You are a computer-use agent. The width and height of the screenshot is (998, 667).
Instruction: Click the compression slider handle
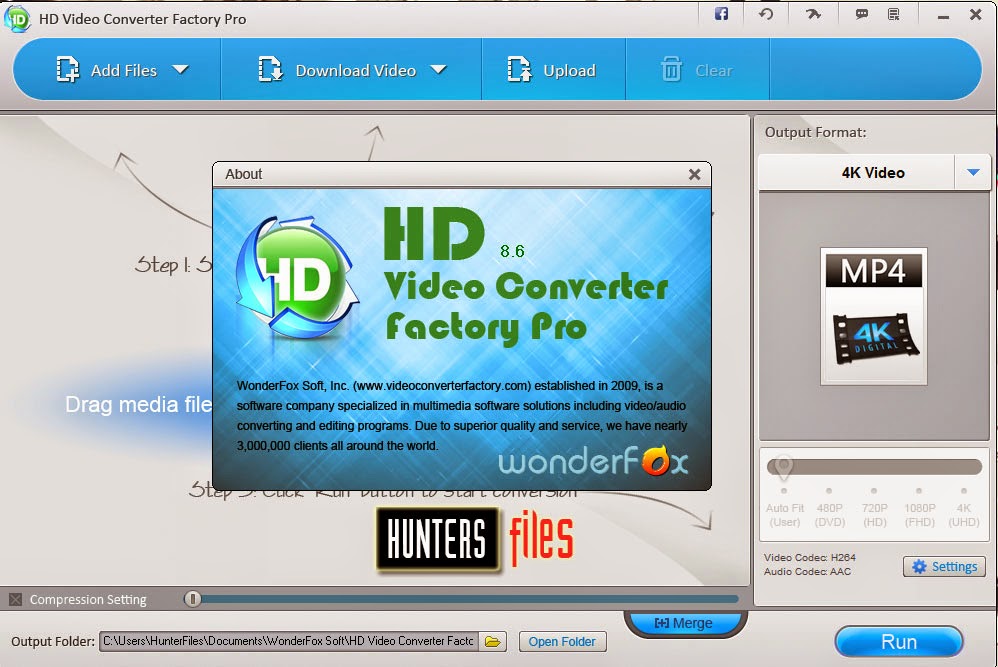tap(192, 599)
